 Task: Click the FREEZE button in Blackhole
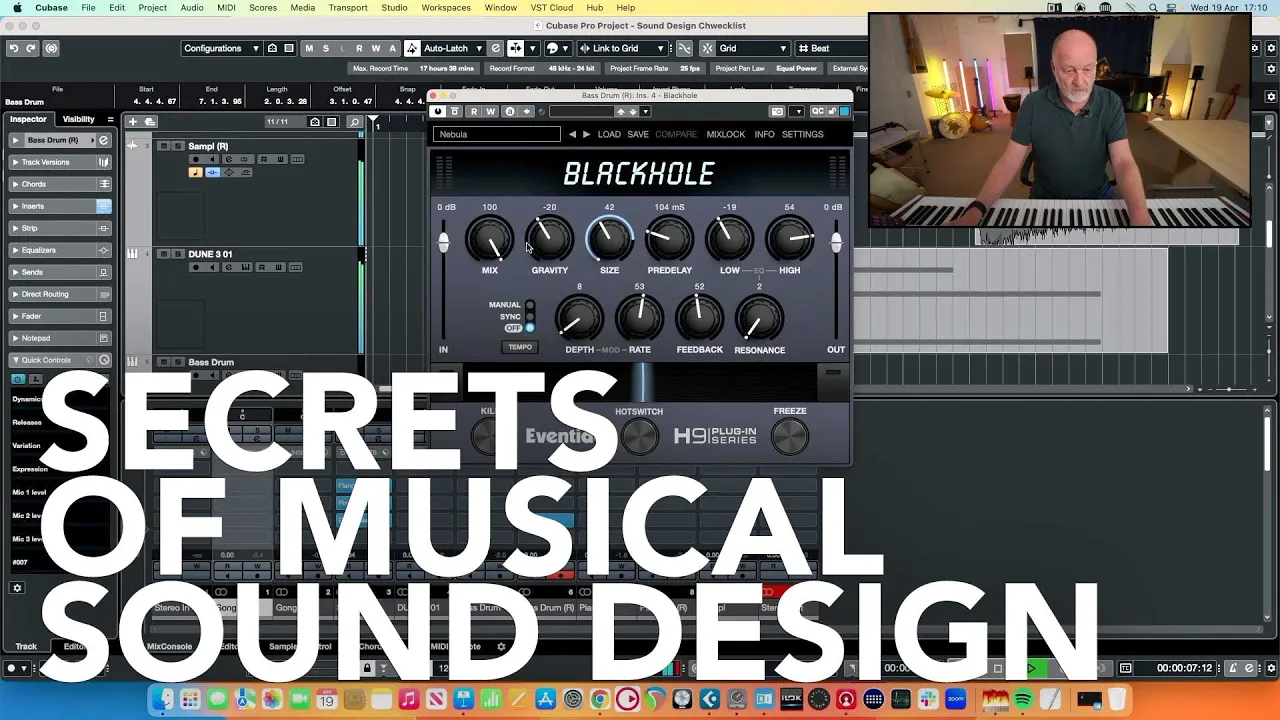(x=790, y=437)
